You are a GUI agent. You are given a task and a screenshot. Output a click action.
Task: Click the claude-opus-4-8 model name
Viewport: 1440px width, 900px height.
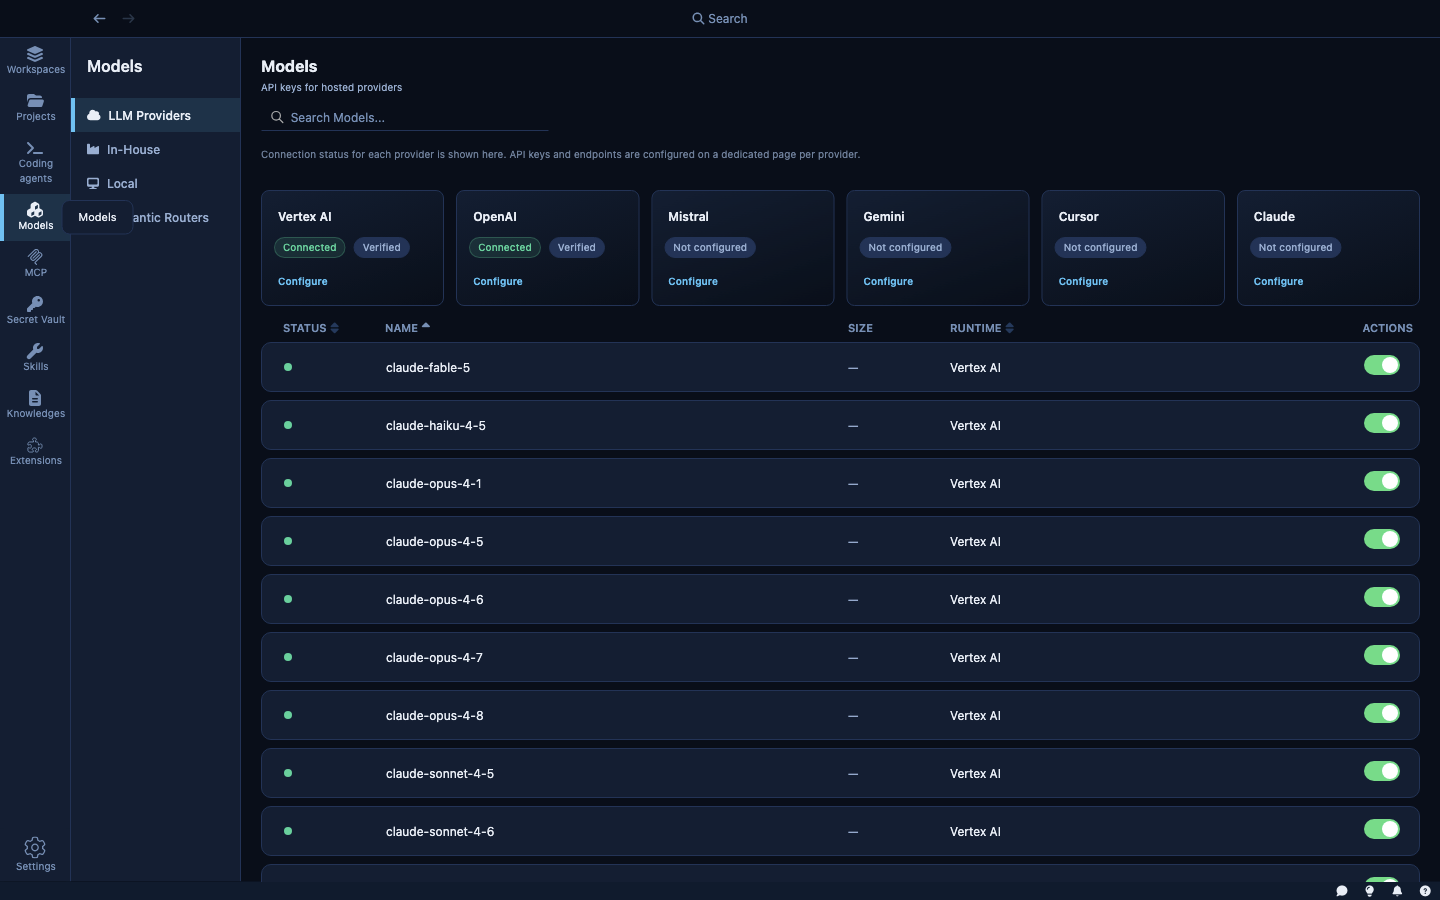tap(435, 715)
